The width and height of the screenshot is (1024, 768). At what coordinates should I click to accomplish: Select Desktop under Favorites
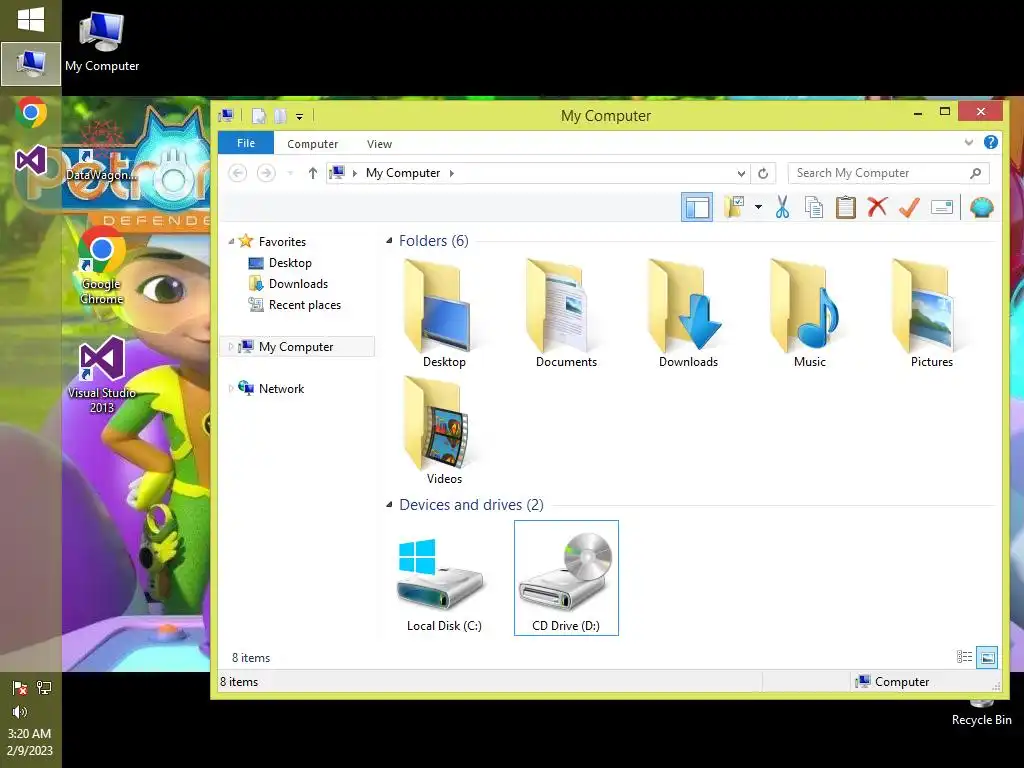(290, 263)
